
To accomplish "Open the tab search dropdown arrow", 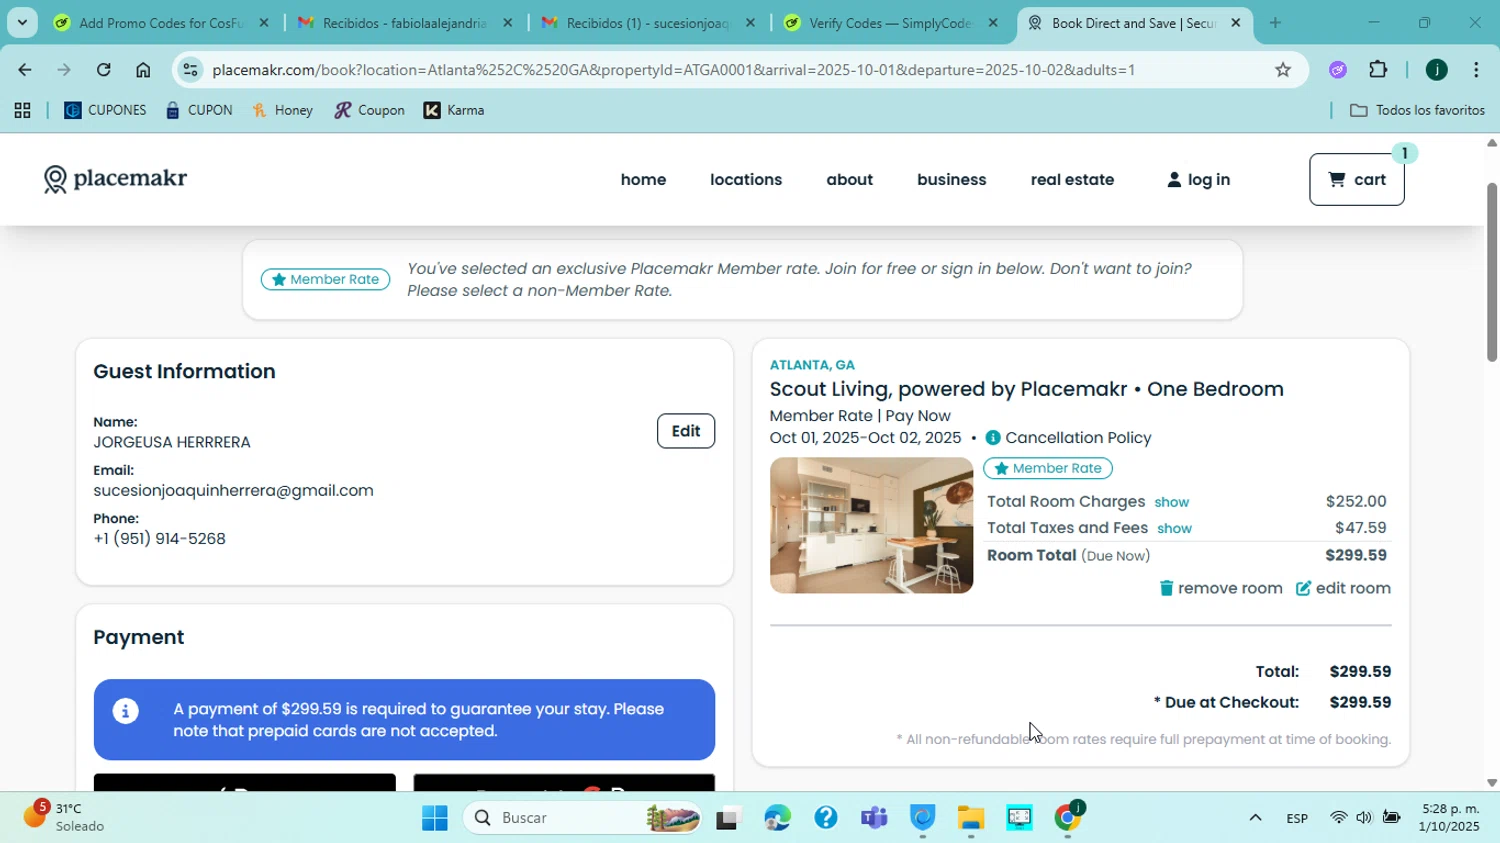I will pyautogui.click(x=22, y=22).
